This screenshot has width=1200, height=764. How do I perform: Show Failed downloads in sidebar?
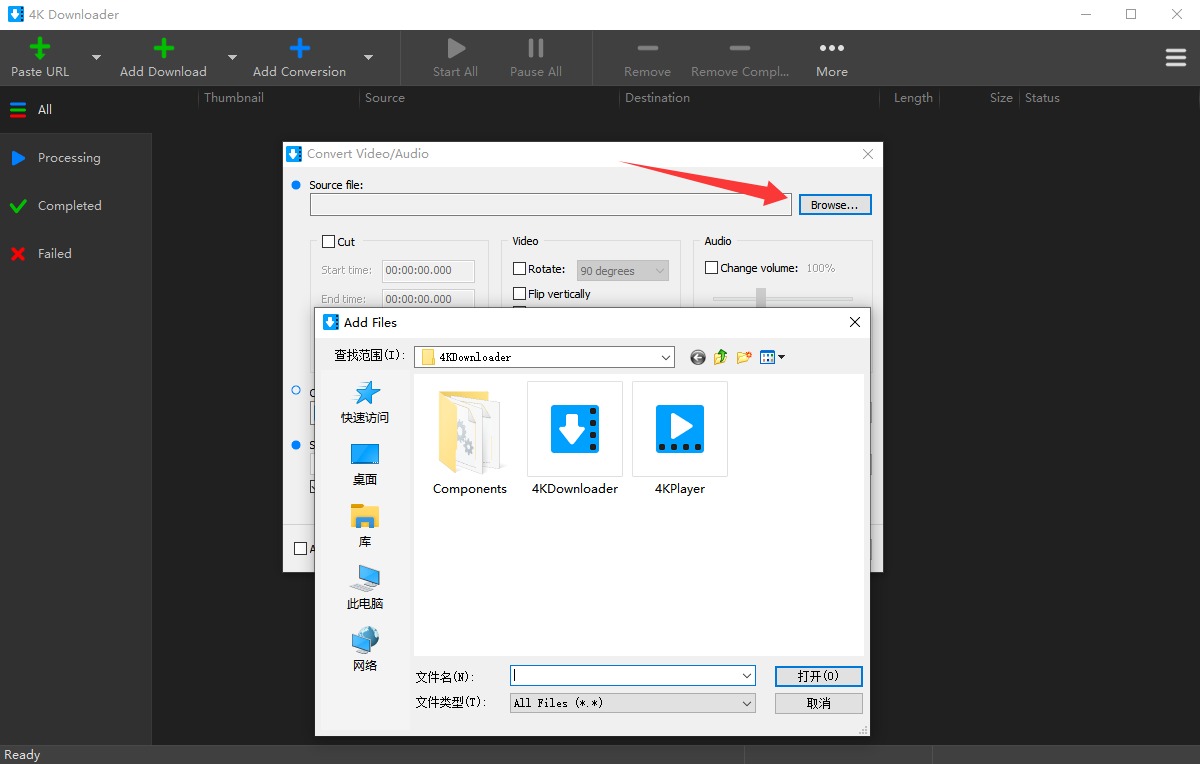(75, 254)
